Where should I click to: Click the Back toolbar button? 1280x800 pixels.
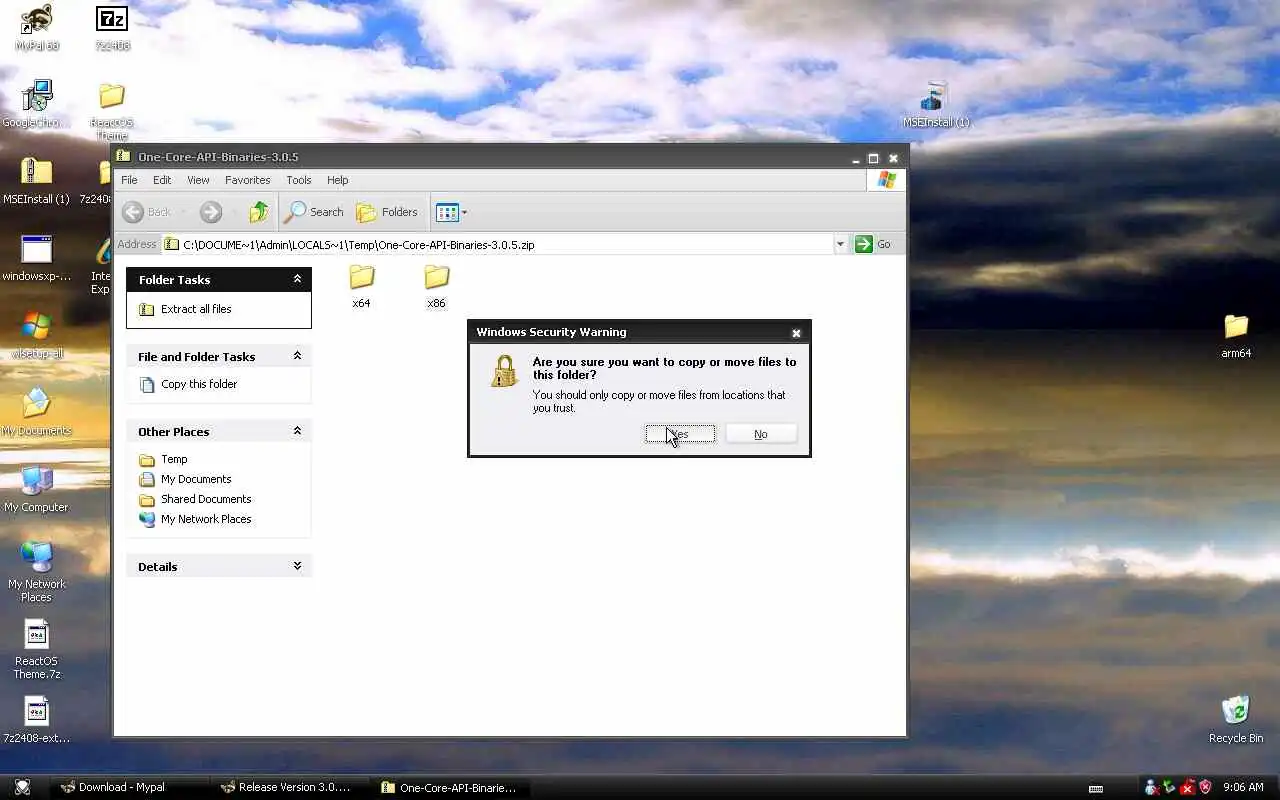pos(147,212)
